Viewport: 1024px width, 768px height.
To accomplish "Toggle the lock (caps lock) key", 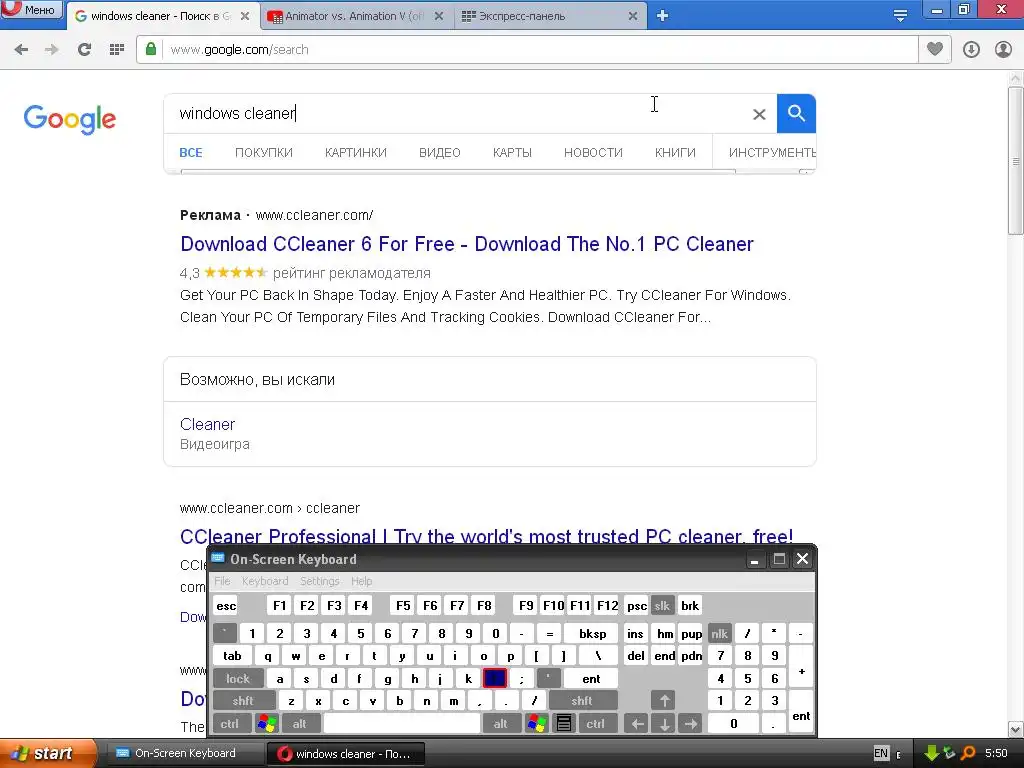I will pos(238,679).
